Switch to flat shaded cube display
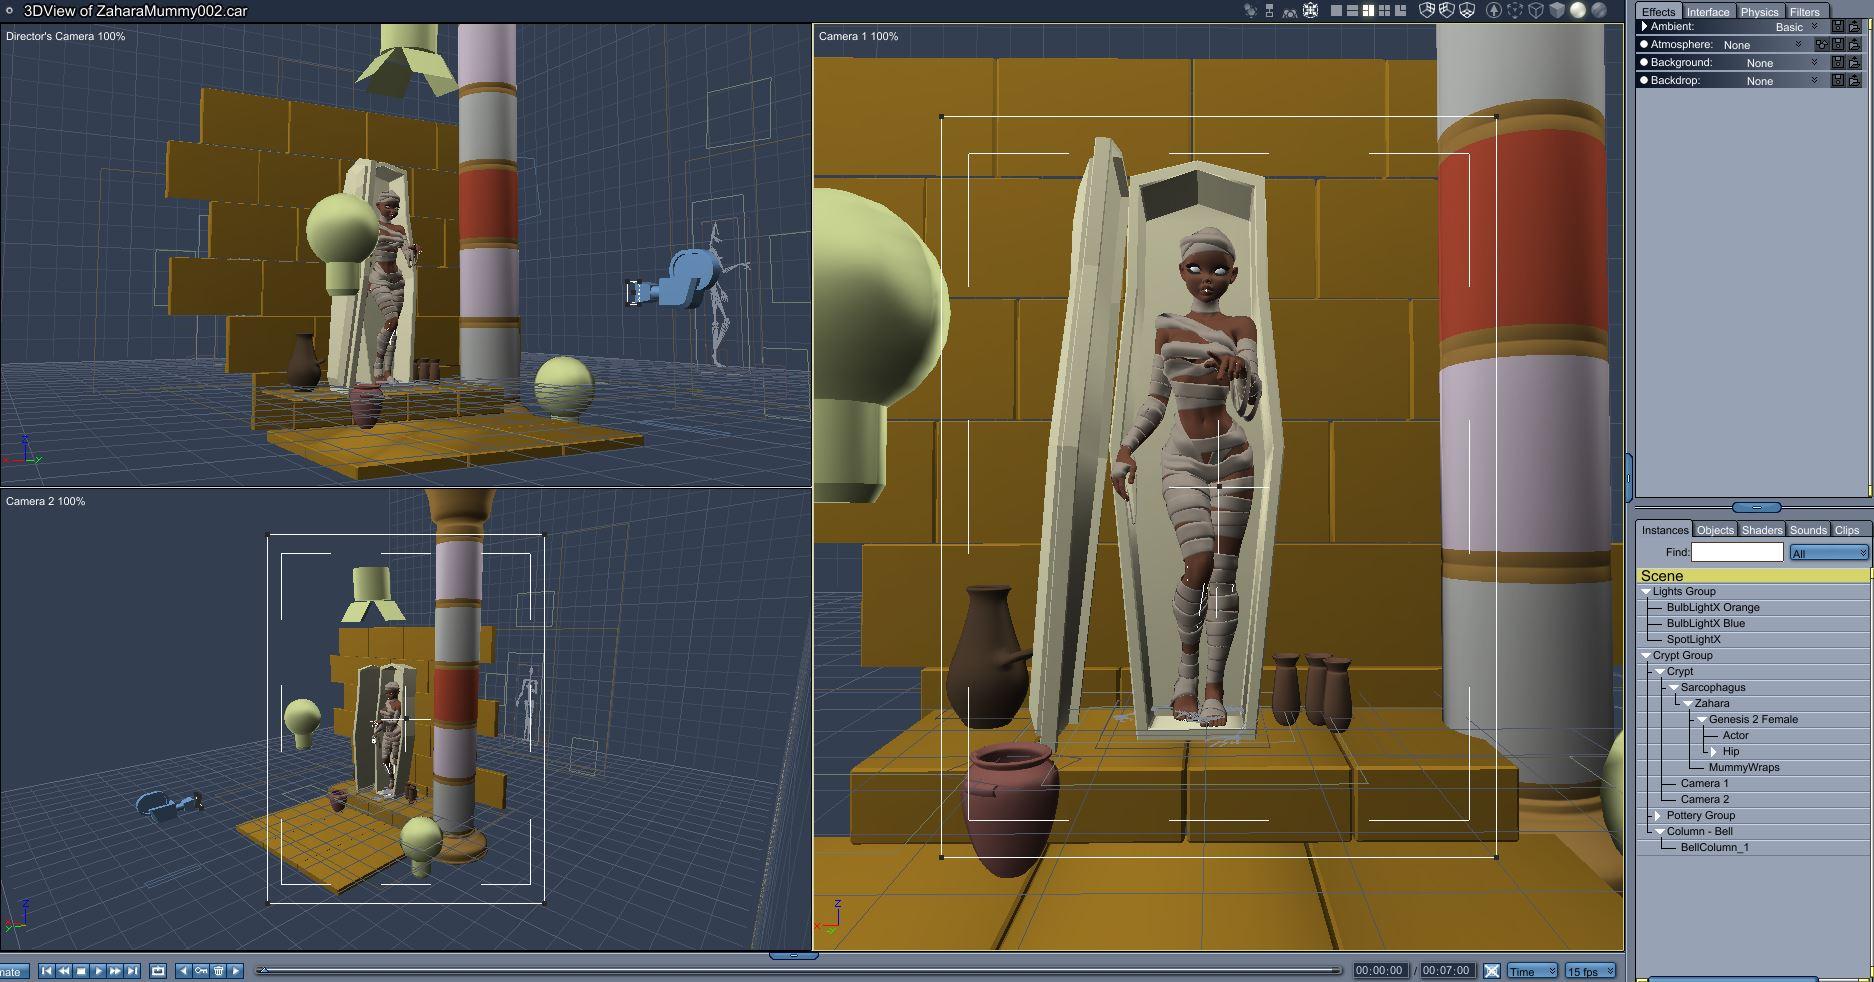 pyautogui.click(x=1557, y=10)
